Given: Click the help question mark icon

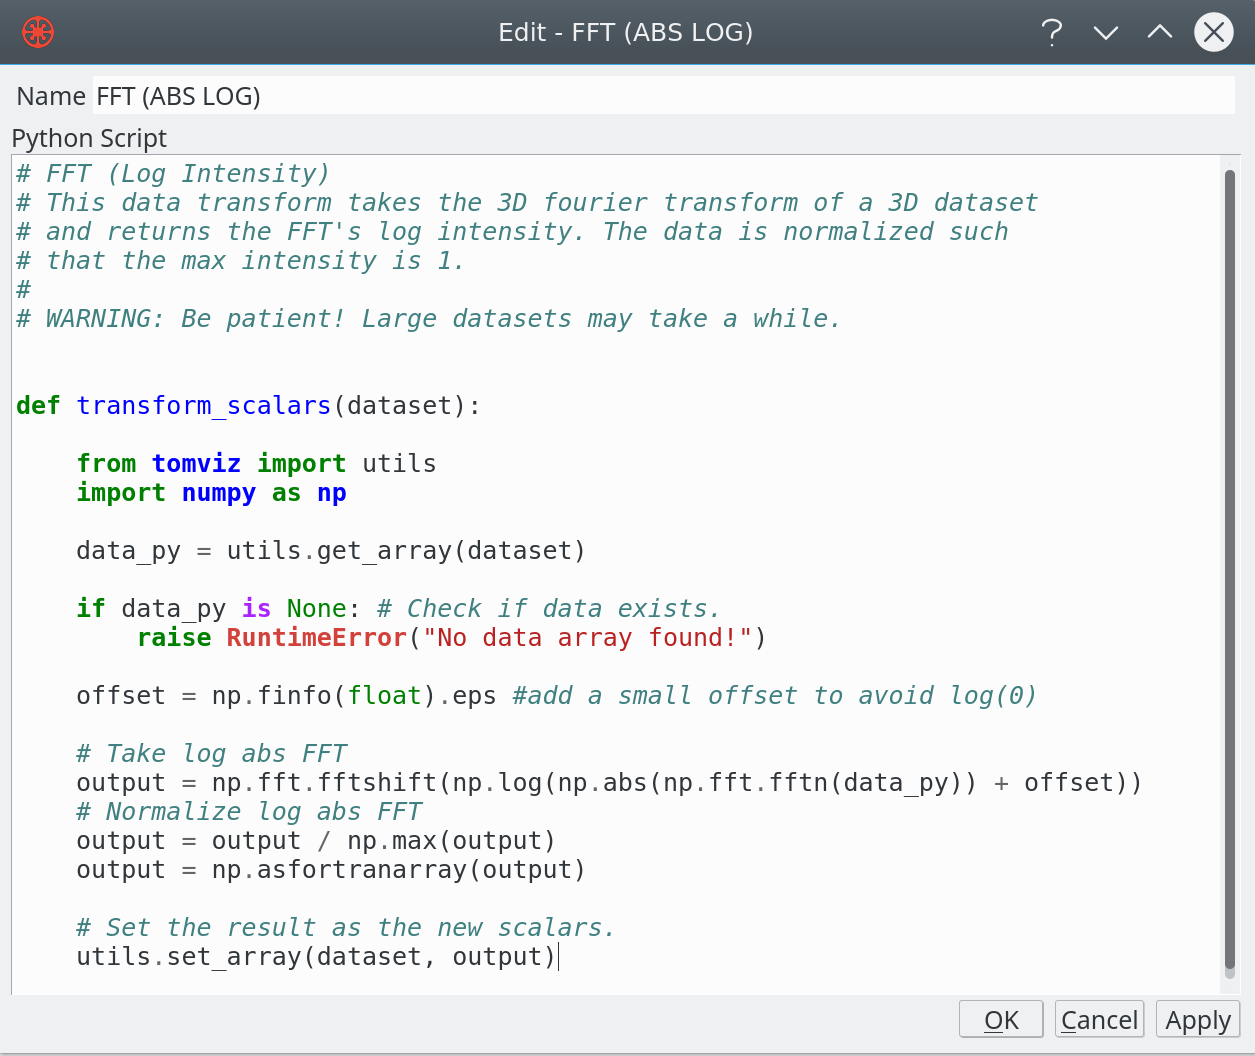Looking at the screenshot, I should [x=1051, y=32].
